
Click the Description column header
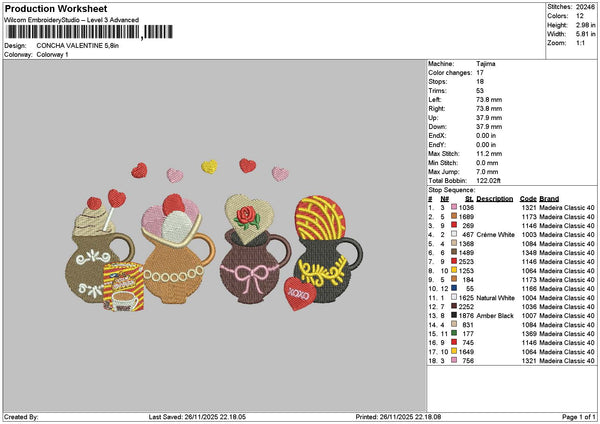click(494, 199)
